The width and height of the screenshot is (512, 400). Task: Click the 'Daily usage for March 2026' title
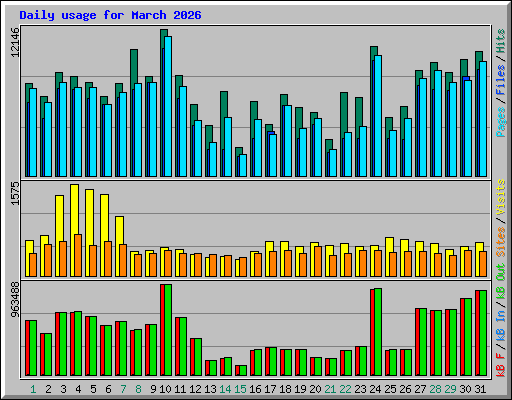(110, 15)
